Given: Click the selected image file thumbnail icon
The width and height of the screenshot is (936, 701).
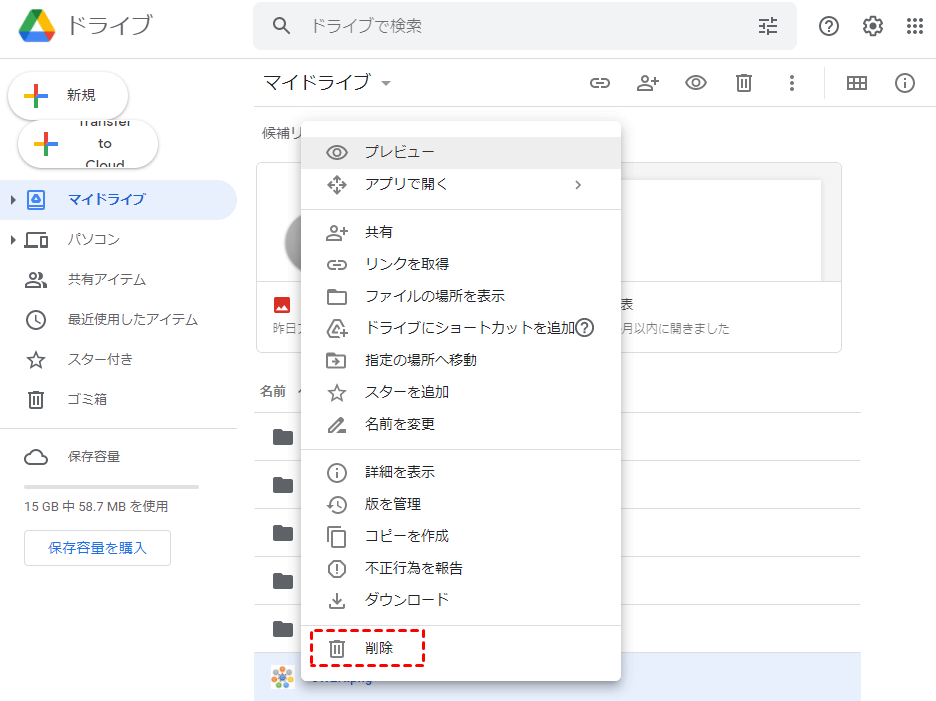Looking at the screenshot, I should pyautogui.click(x=282, y=677).
